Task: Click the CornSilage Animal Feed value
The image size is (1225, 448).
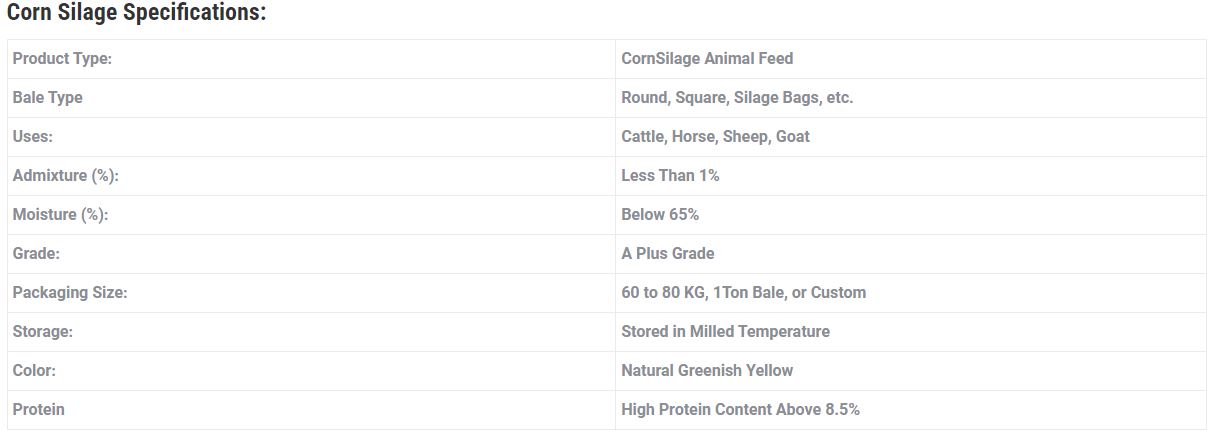Action: 707,59
